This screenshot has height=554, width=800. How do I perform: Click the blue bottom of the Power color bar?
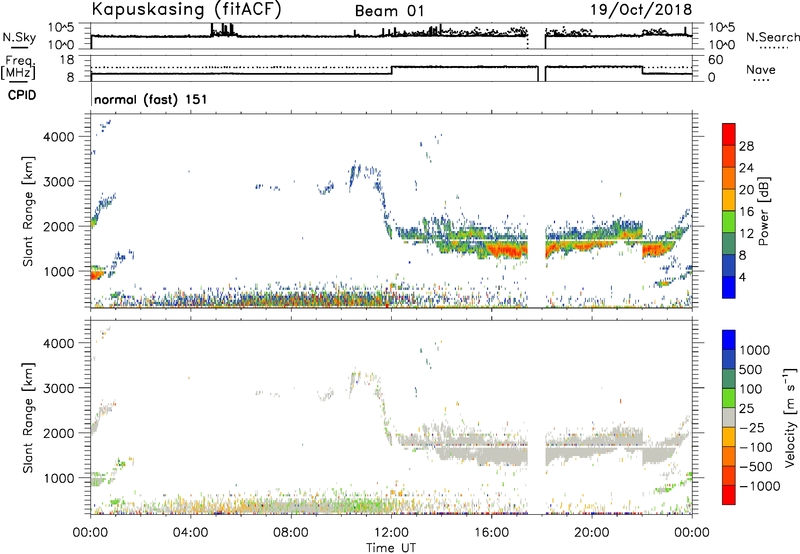coord(729,287)
